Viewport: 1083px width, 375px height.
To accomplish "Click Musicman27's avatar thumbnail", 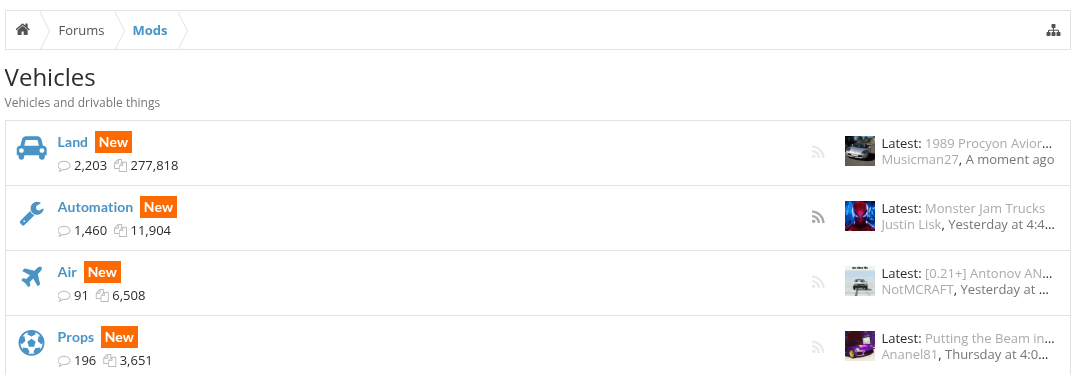I will pos(860,151).
